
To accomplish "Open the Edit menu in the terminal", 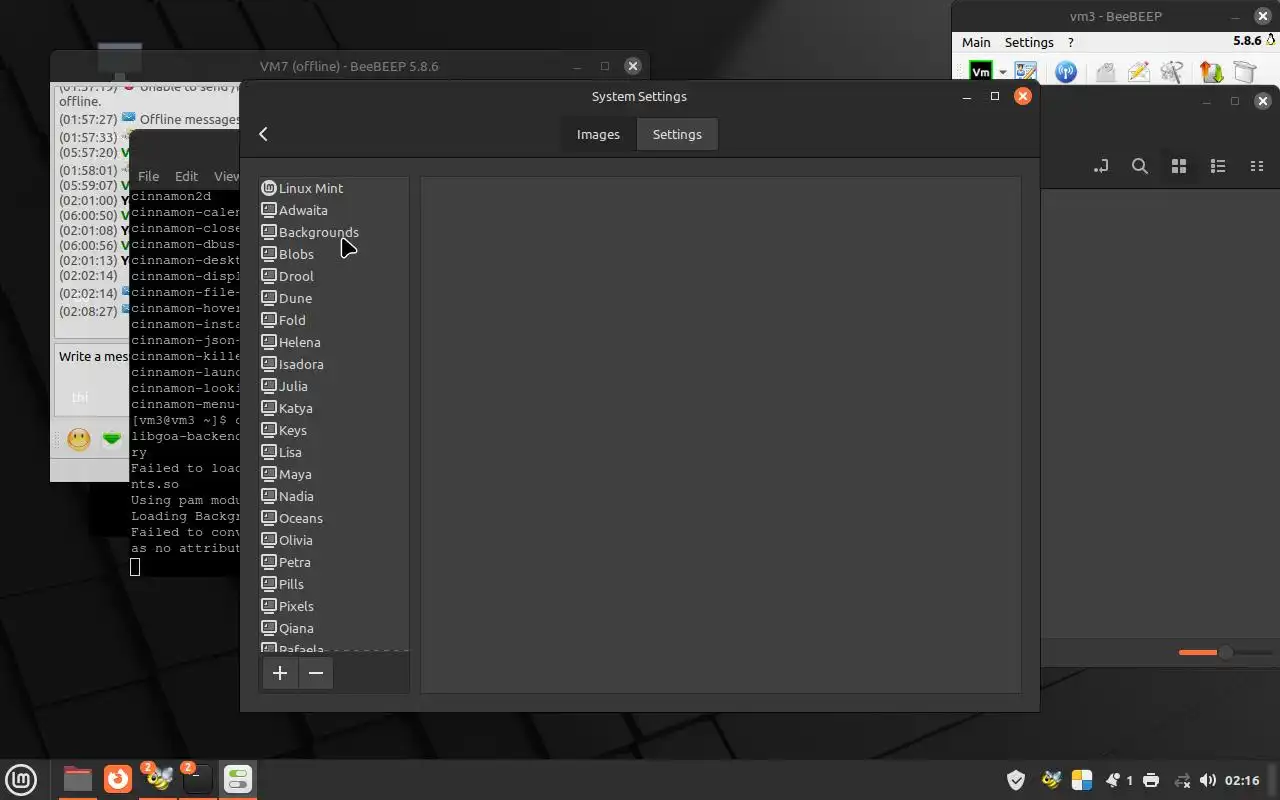I will tap(186, 176).
